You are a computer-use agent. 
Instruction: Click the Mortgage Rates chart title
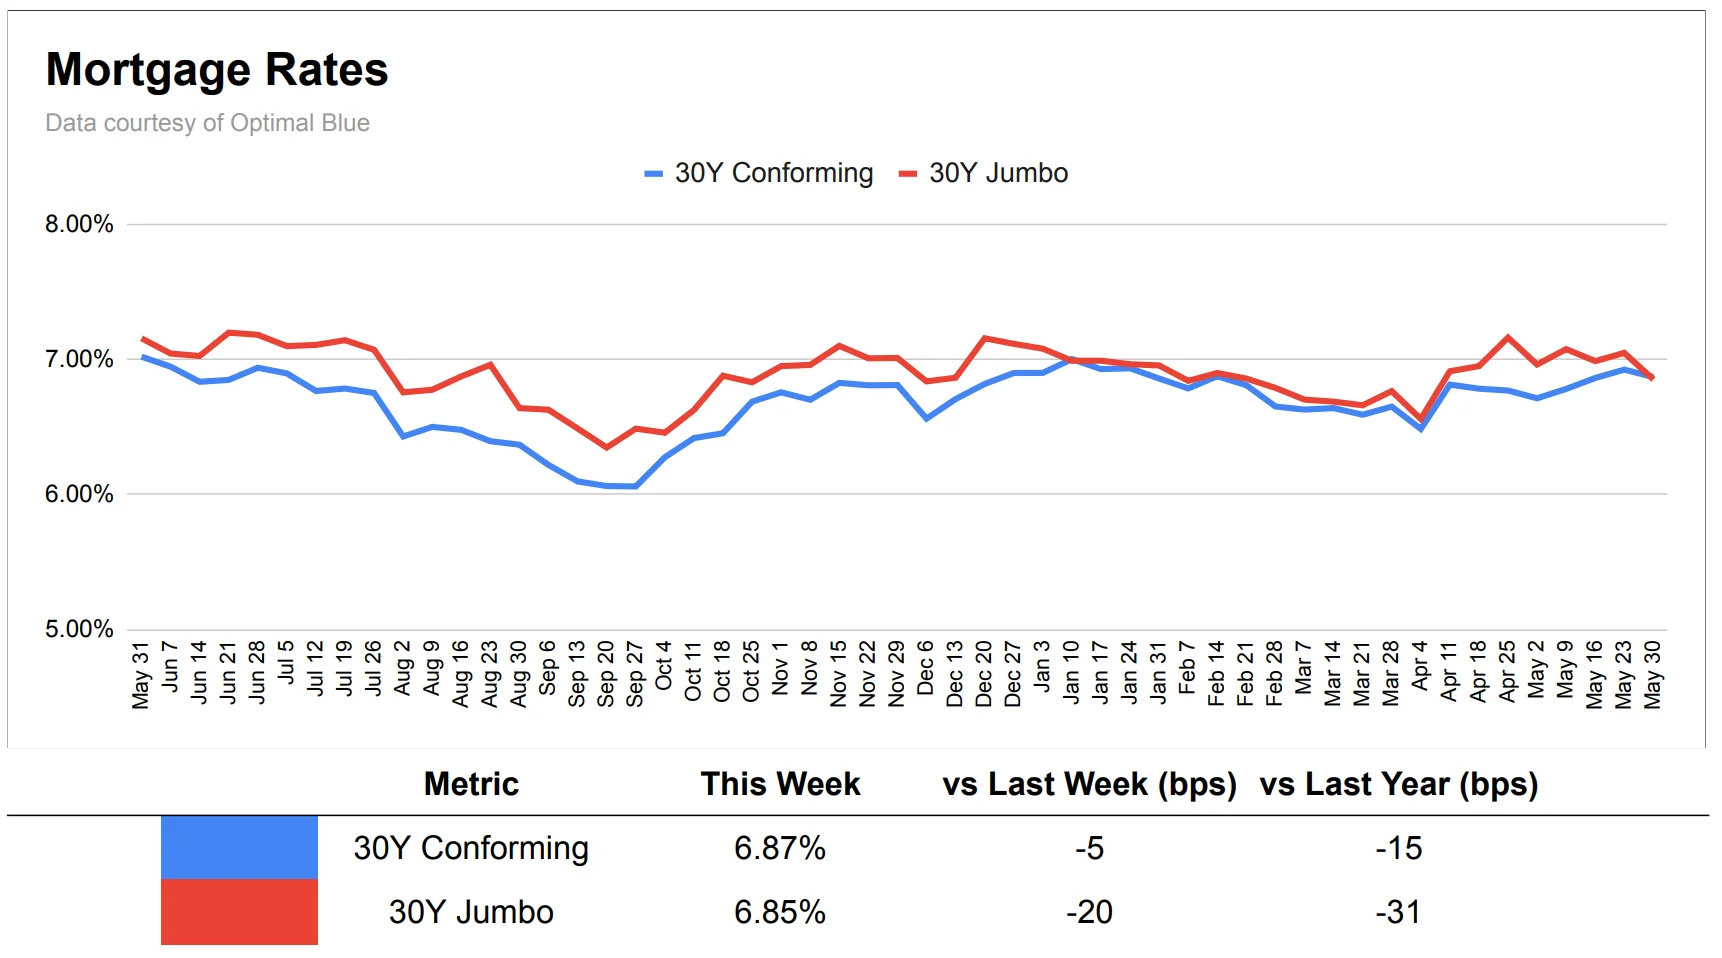pyautogui.click(x=217, y=70)
